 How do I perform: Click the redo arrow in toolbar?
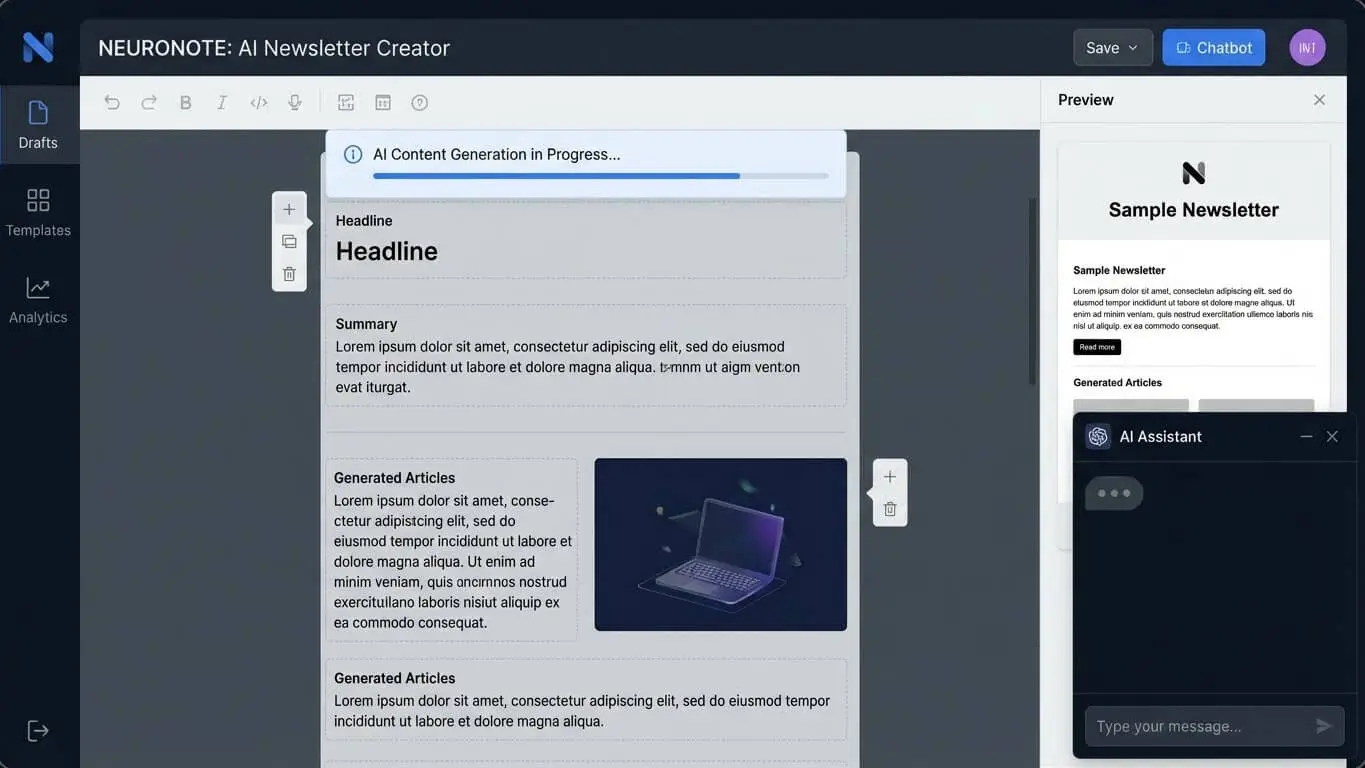[x=149, y=102]
